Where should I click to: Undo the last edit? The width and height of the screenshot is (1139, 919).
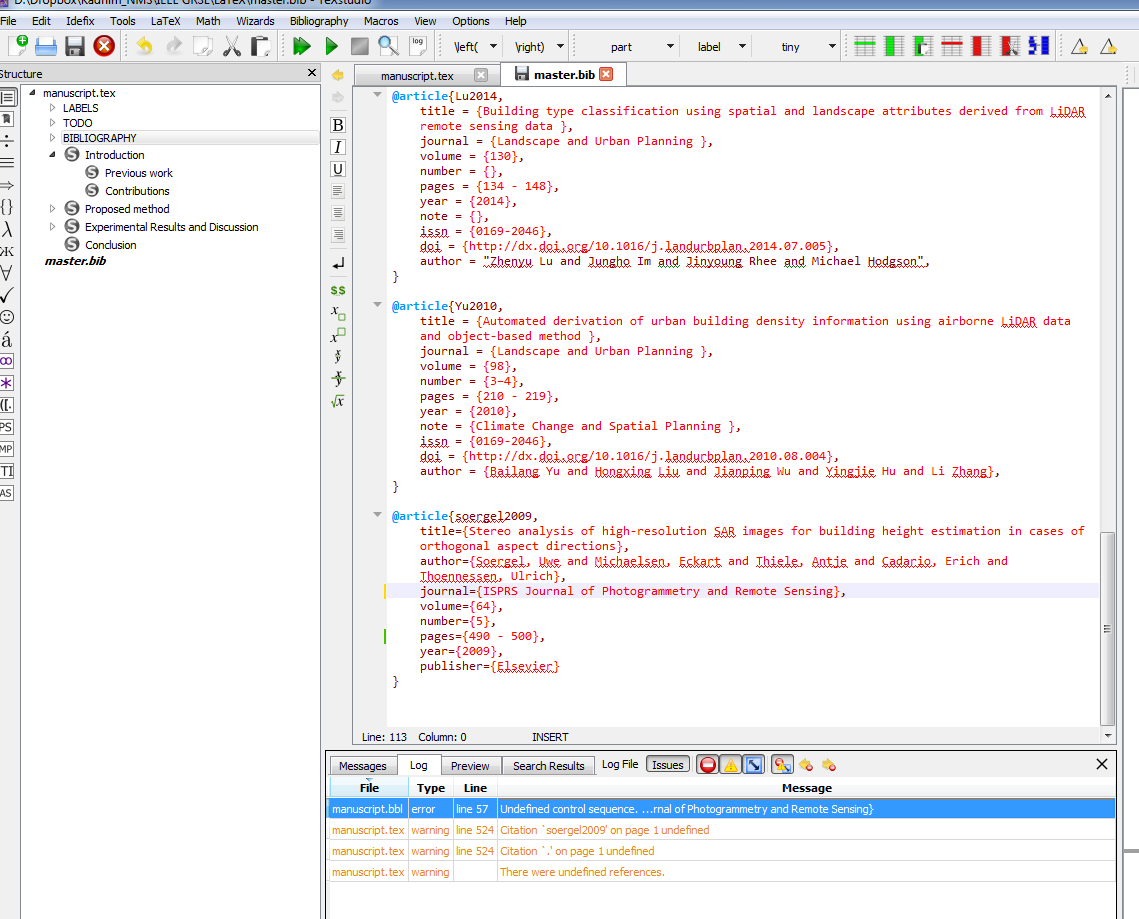click(x=145, y=46)
